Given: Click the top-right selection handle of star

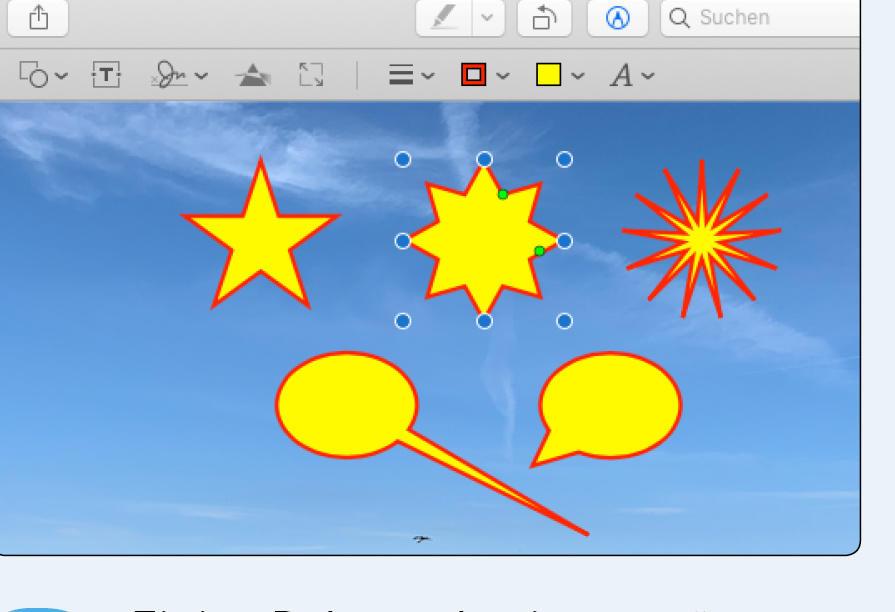Looking at the screenshot, I should (564, 159).
